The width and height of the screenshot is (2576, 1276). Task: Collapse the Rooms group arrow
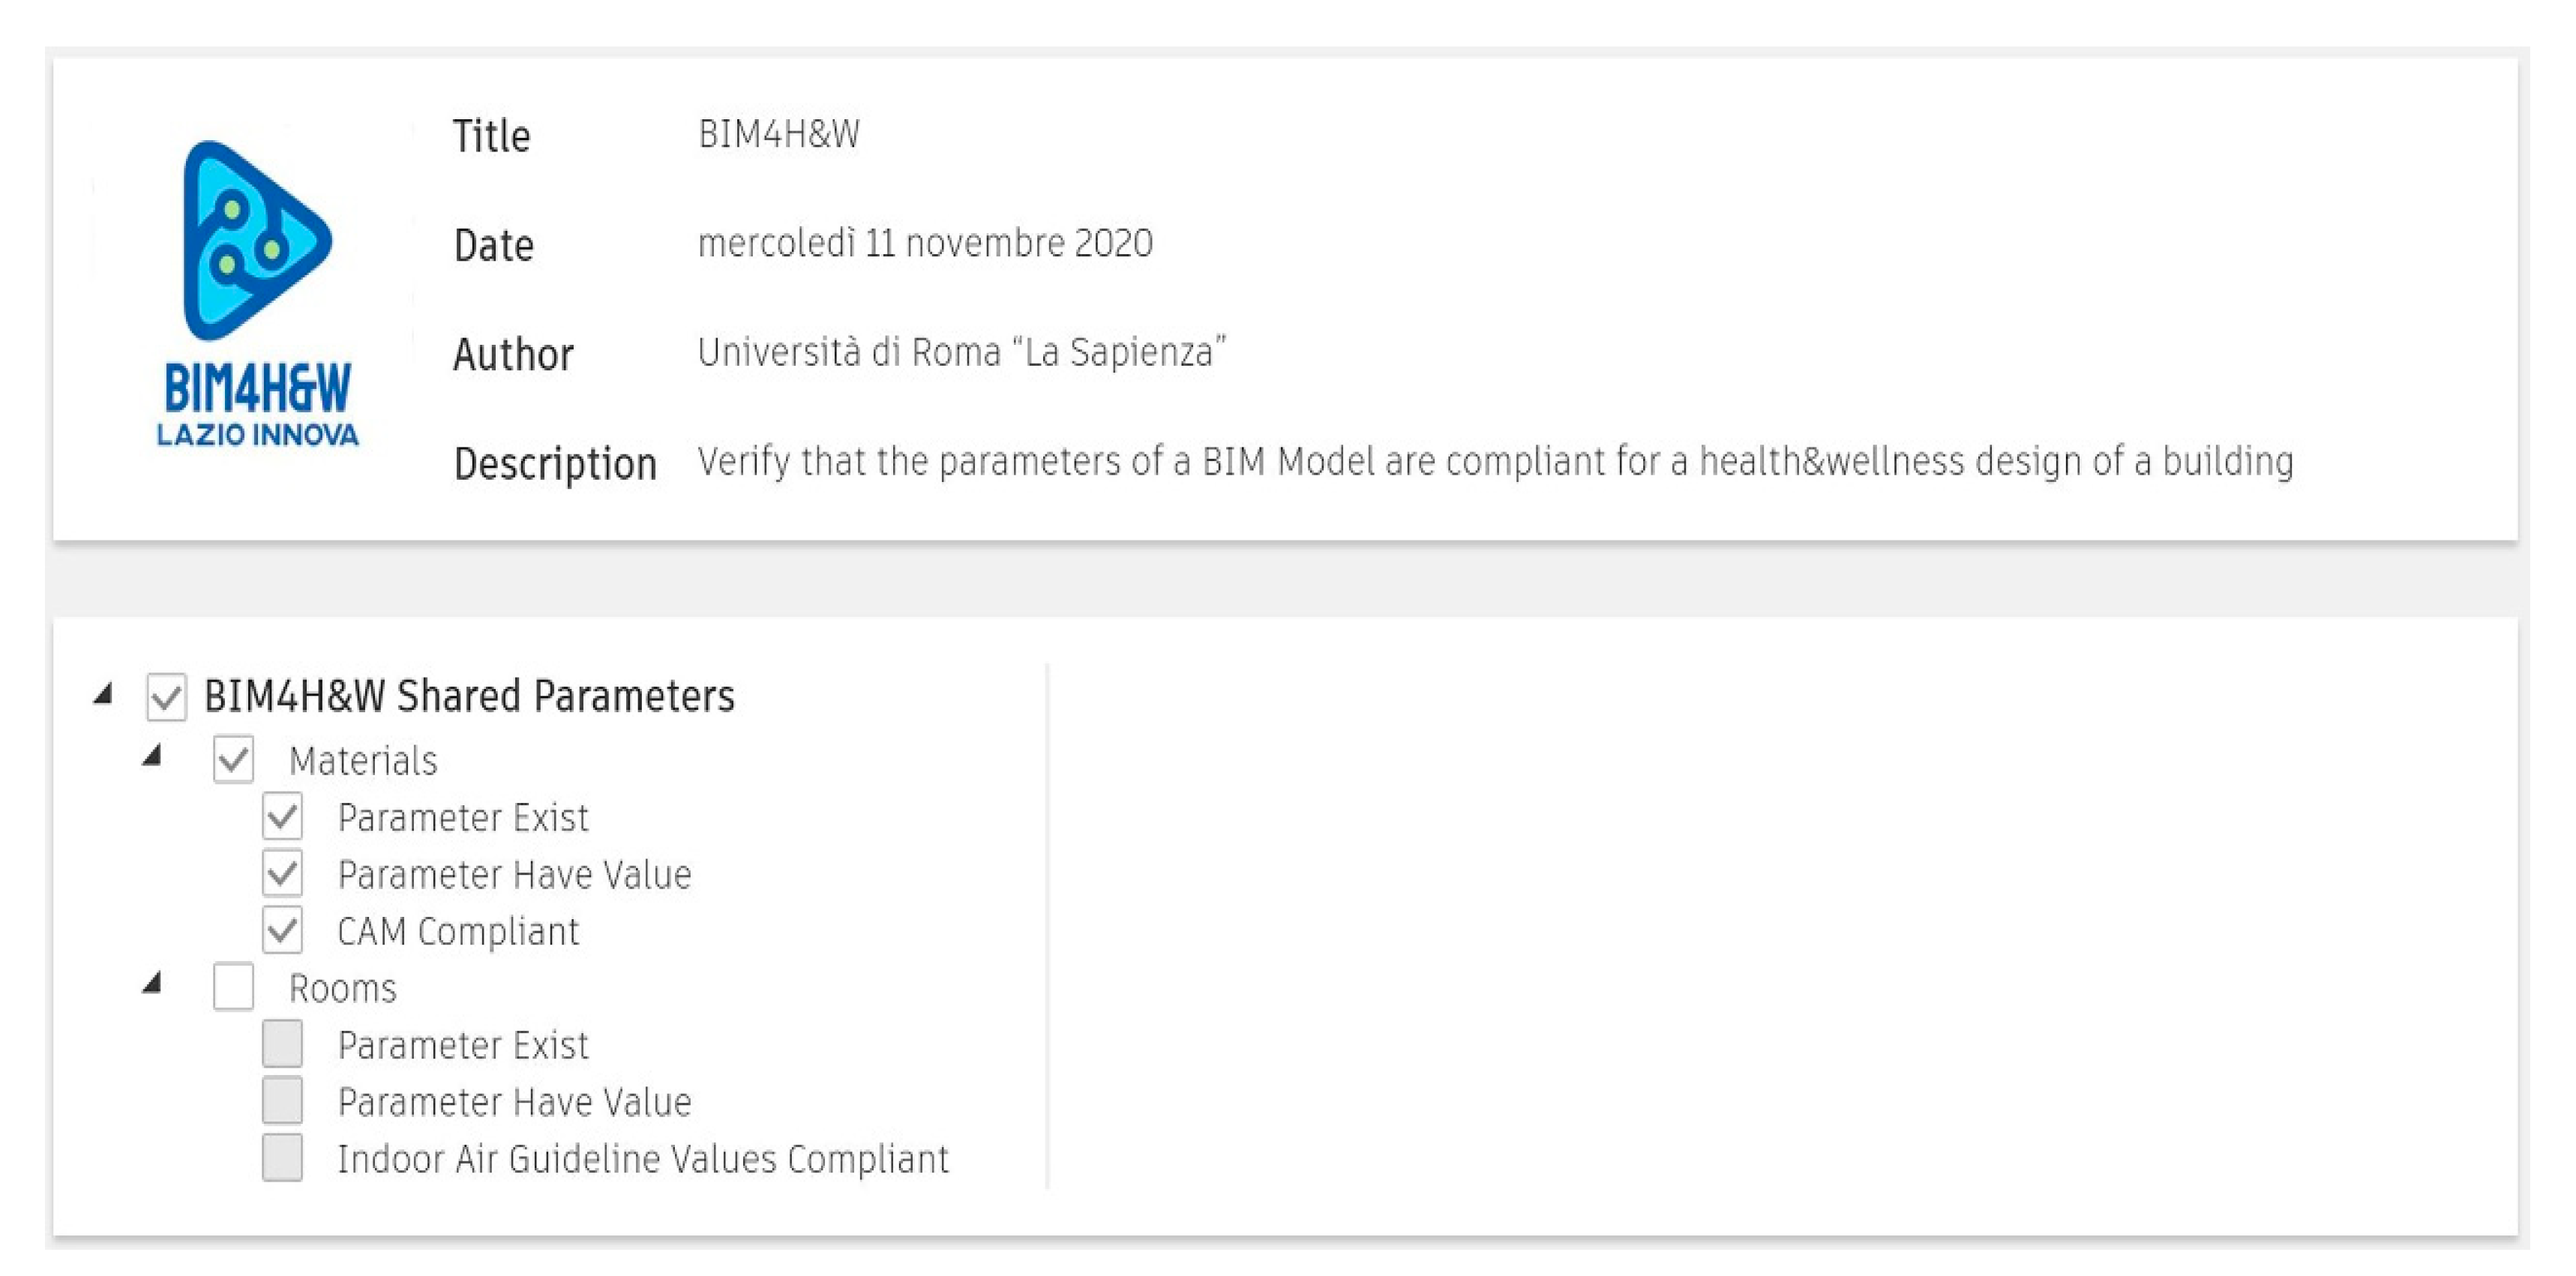(152, 983)
